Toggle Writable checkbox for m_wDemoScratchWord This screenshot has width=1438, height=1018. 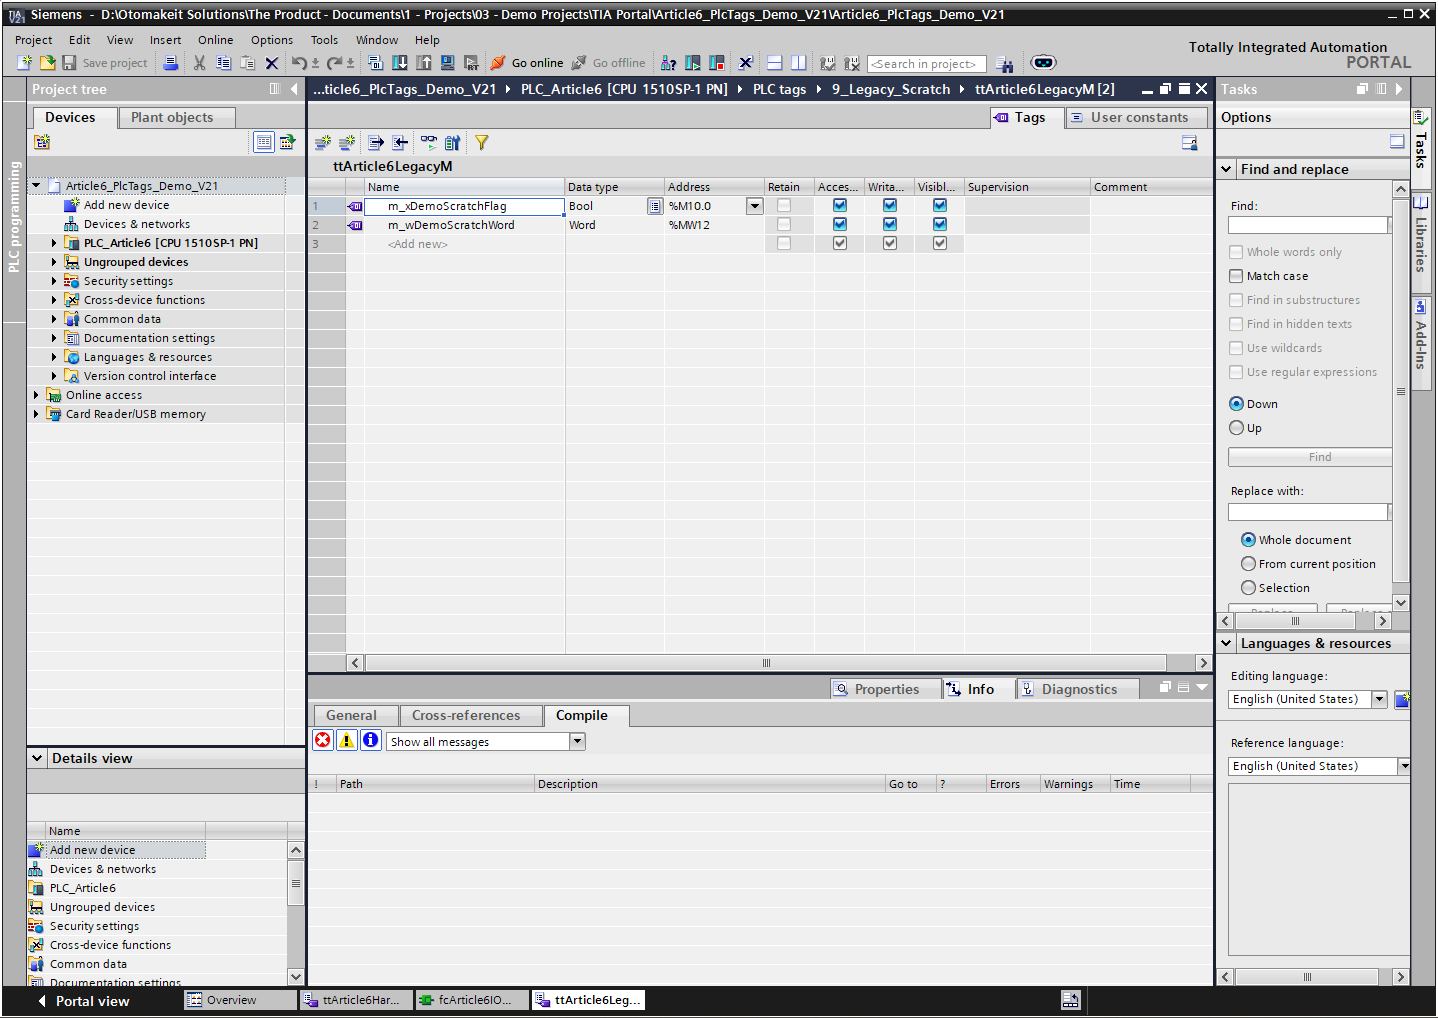890,225
